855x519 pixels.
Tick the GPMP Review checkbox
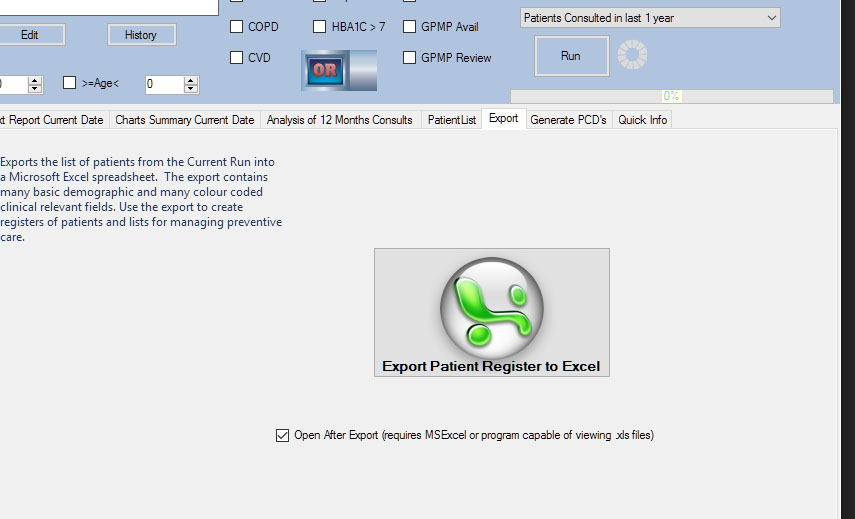(x=410, y=58)
